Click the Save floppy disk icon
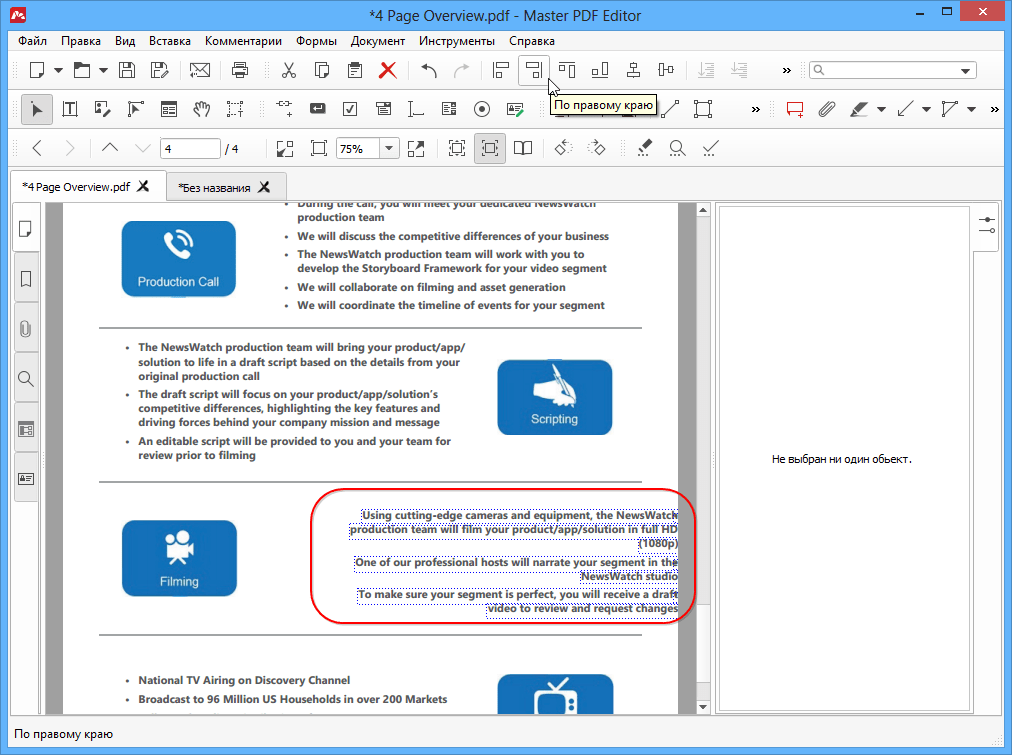The image size is (1012, 755). pyautogui.click(x=127, y=70)
